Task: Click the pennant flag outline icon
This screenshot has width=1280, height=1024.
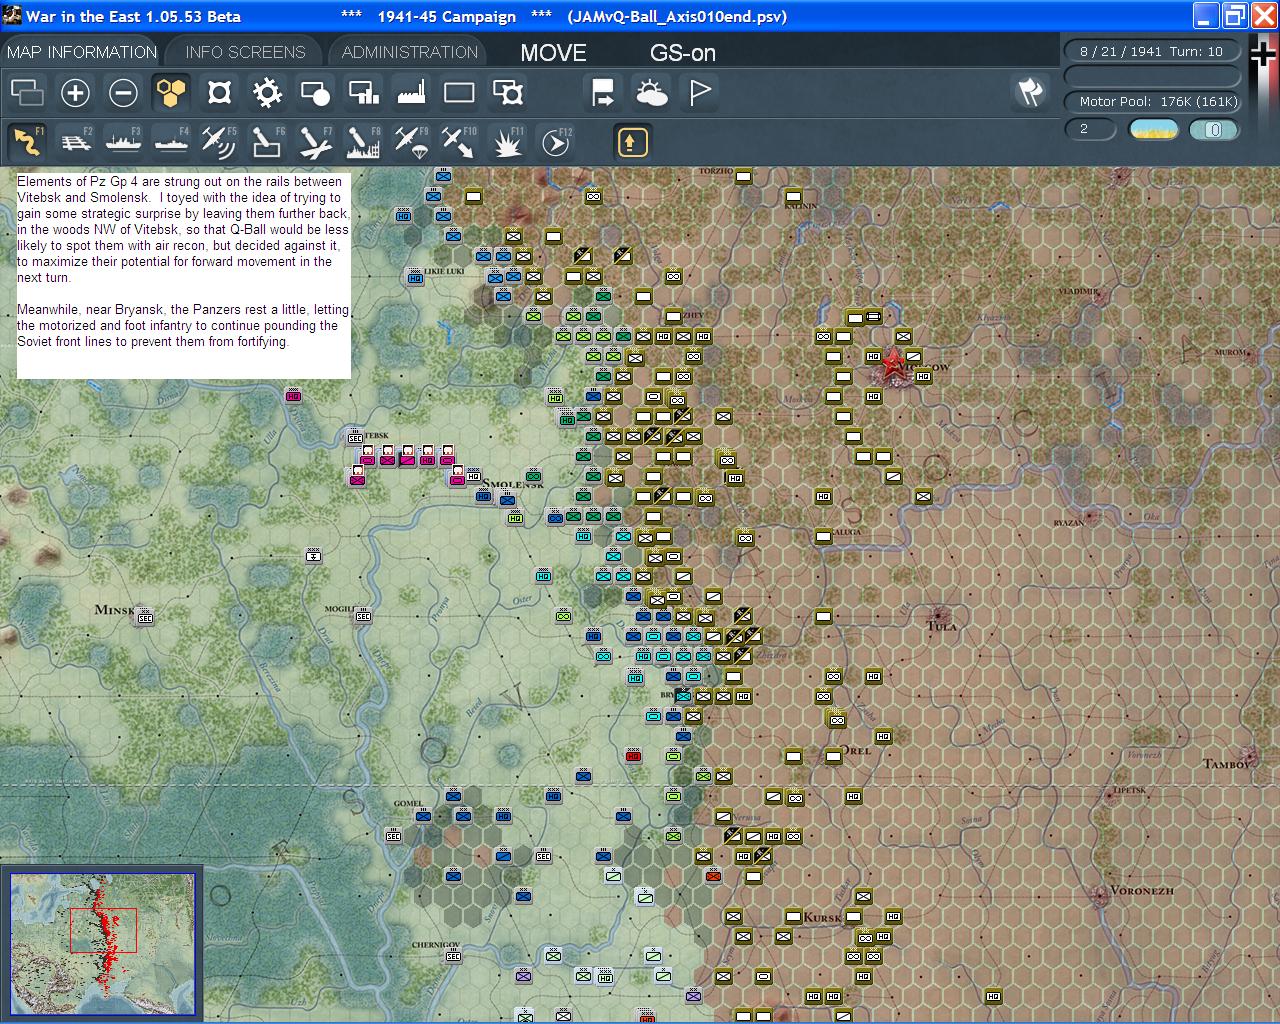Action: (700, 93)
